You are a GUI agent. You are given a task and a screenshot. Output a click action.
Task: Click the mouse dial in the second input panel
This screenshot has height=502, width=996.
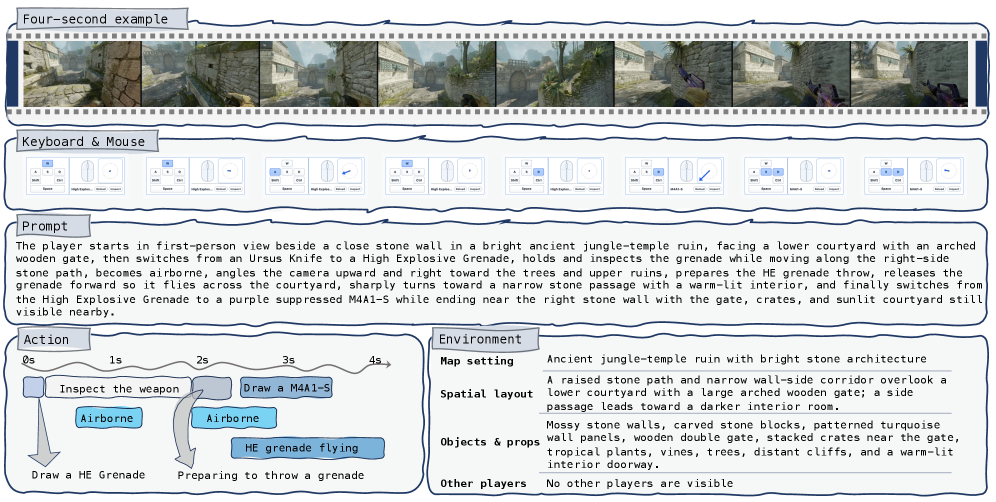230,171
